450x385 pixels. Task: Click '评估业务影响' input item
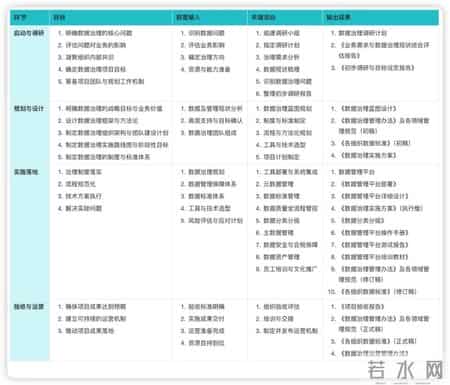[206, 45]
